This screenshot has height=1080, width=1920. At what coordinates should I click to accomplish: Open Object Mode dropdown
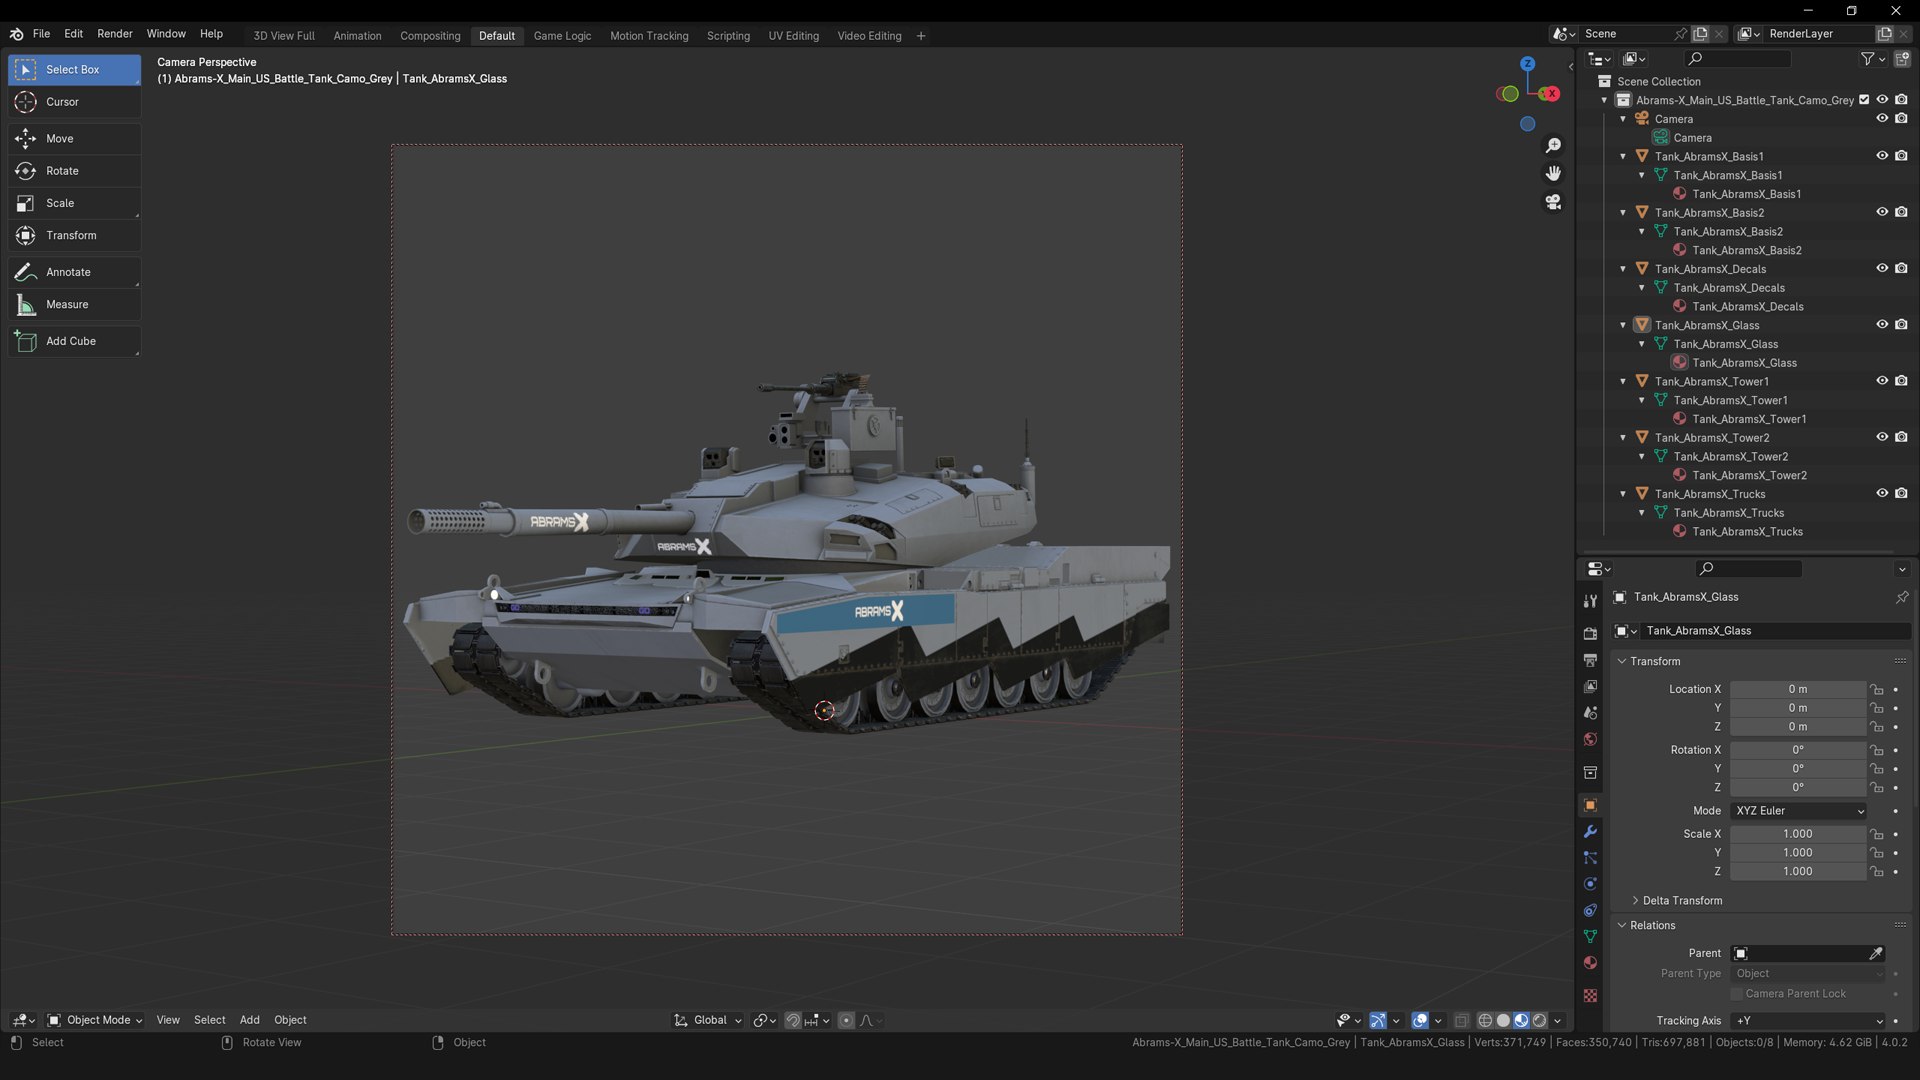tap(95, 1021)
